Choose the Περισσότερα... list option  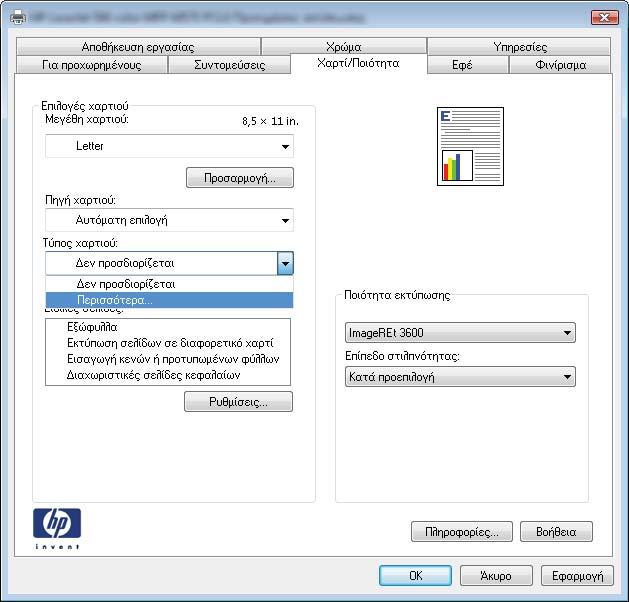tap(169, 300)
